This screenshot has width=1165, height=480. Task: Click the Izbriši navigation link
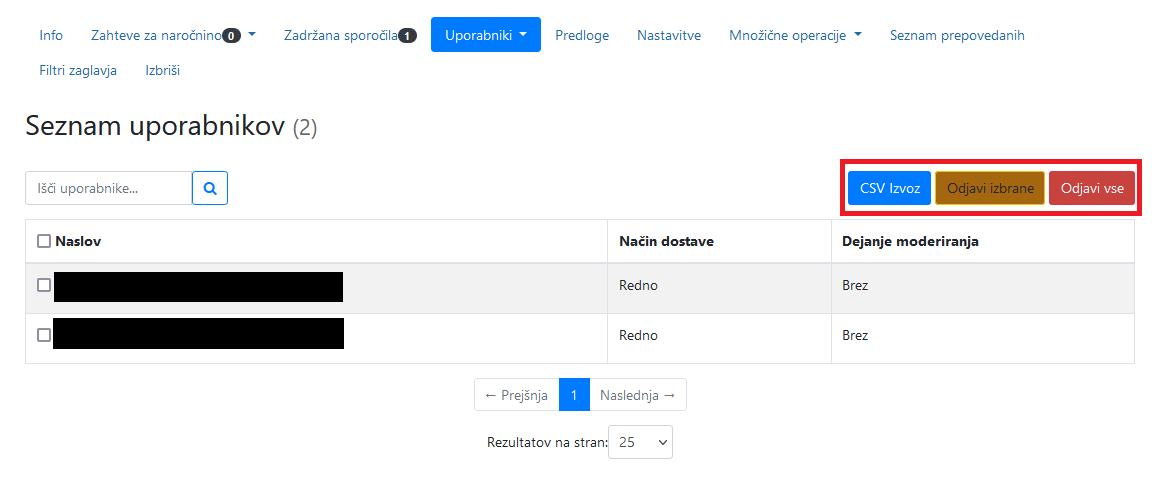point(163,71)
